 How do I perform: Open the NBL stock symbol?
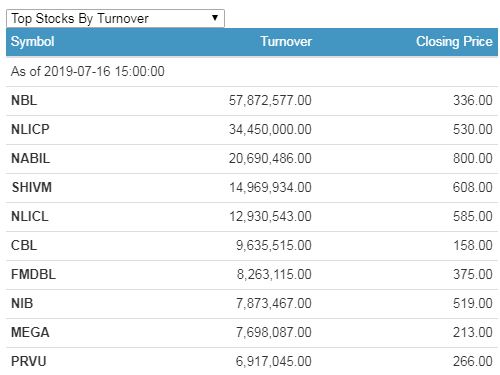click(x=24, y=100)
